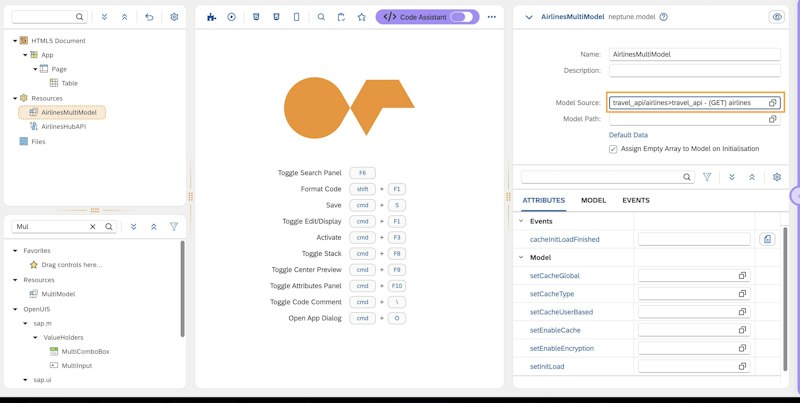Collapse all attribute groups
Screen dimensions: 800x403
click(x=752, y=177)
